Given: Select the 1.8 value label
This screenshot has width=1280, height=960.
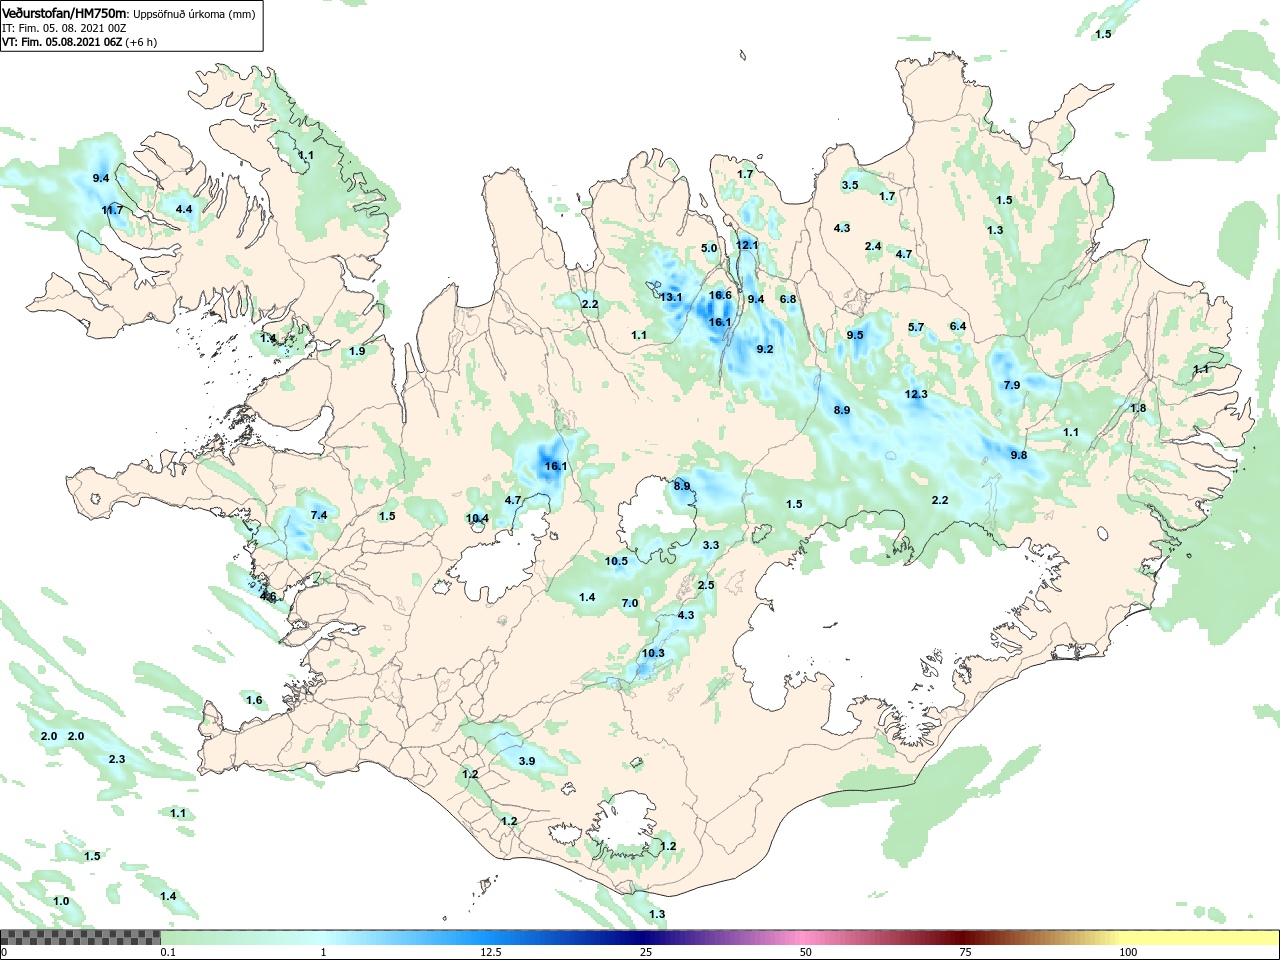Looking at the screenshot, I should [1138, 408].
